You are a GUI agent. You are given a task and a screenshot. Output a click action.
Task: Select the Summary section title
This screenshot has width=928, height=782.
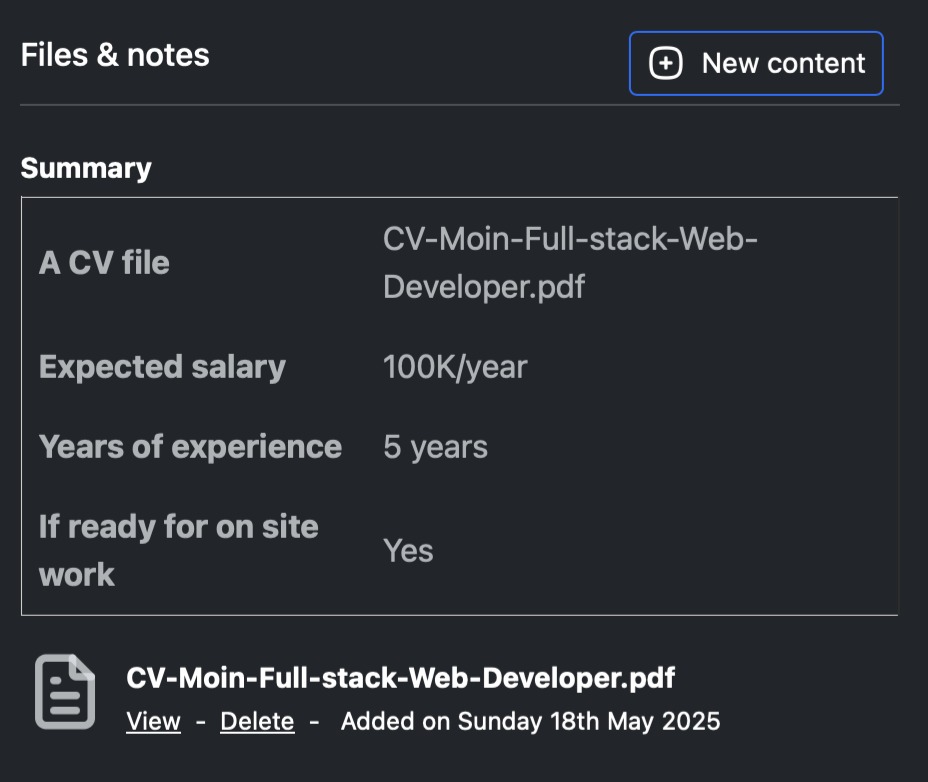[x=86, y=167]
